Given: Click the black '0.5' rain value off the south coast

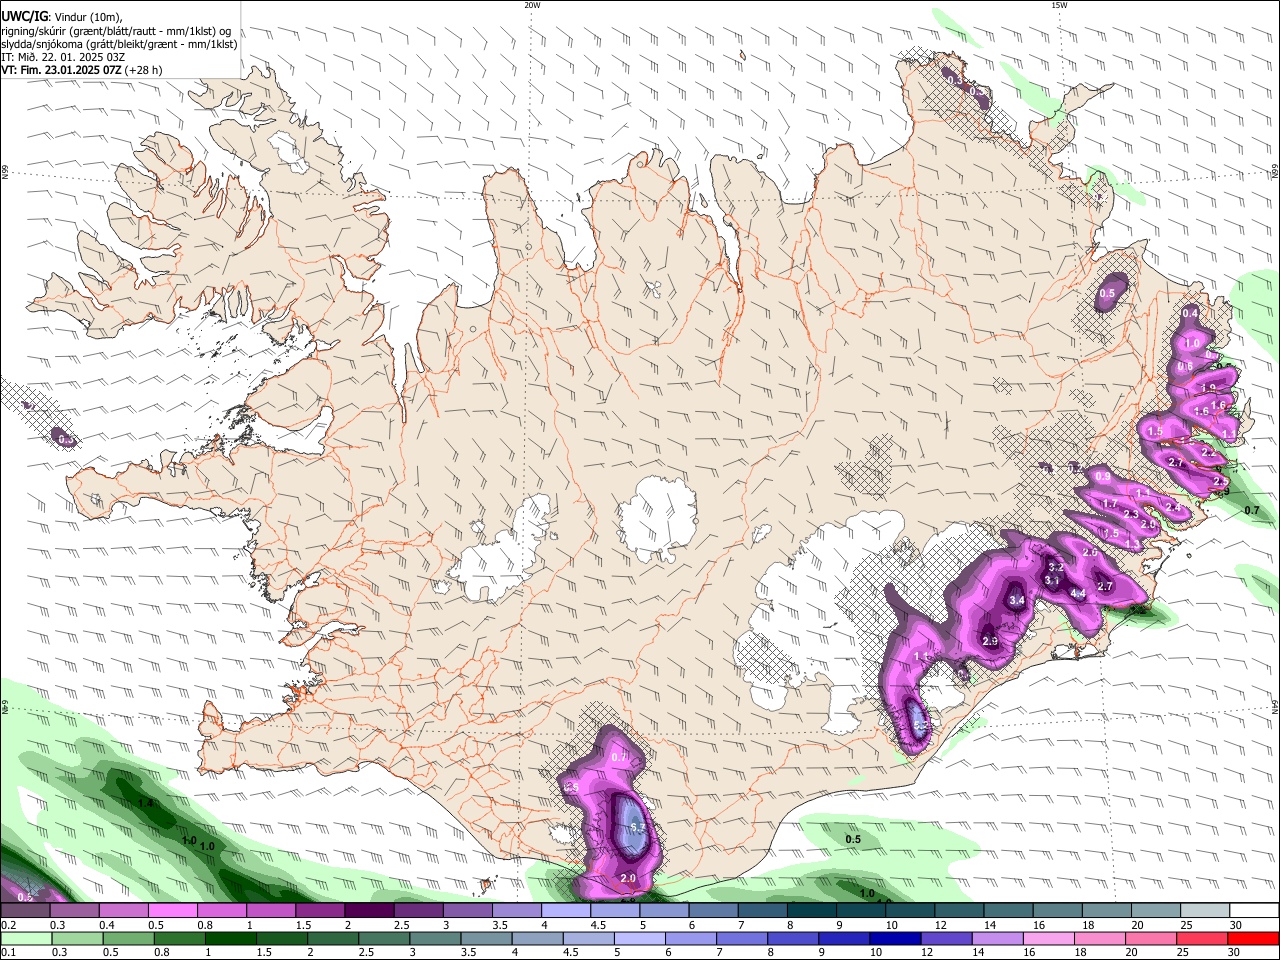Looking at the screenshot, I should click(853, 839).
